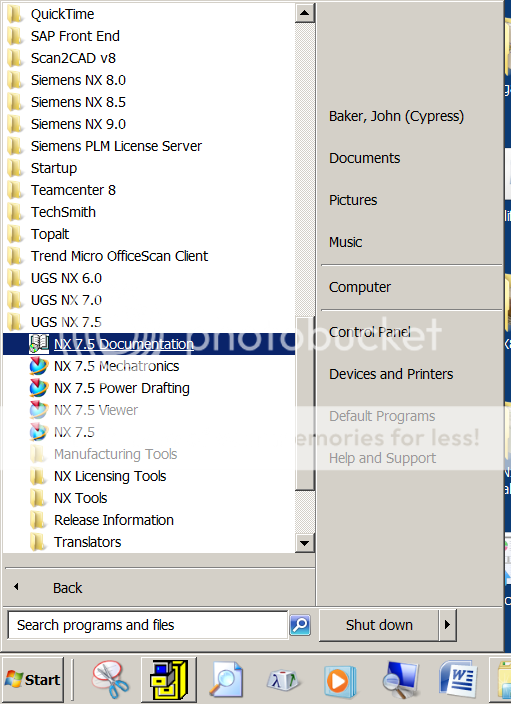
Task: Open the monitor with magnifier taskbar icon
Action: coord(400,680)
